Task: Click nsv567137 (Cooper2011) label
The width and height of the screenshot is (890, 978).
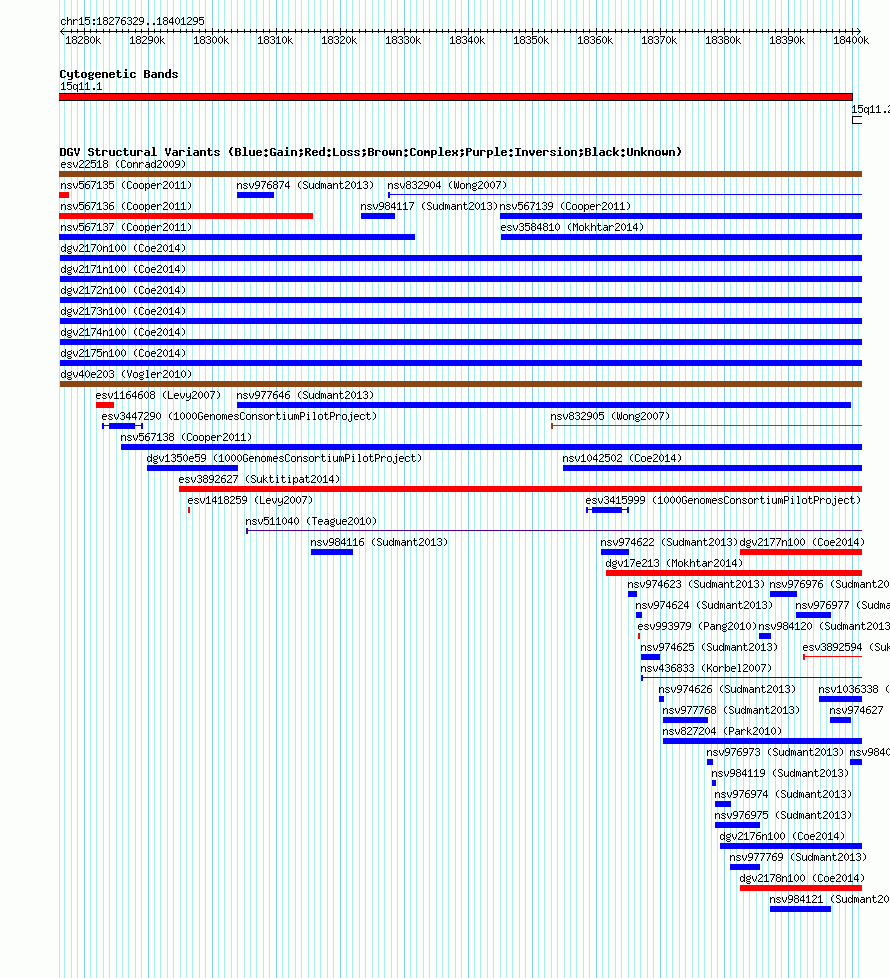Action: [126, 228]
